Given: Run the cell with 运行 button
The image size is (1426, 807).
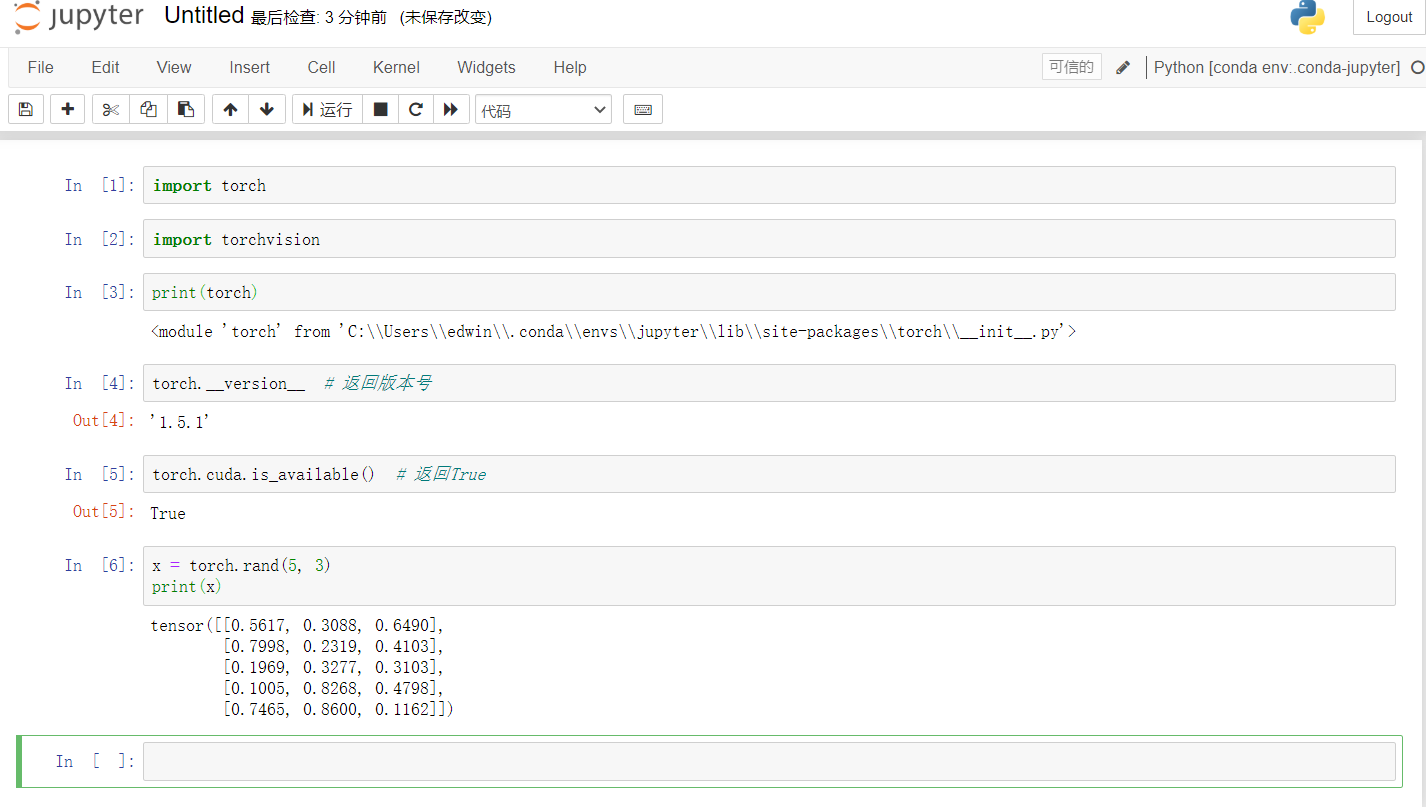Looking at the screenshot, I should [327, 109].
